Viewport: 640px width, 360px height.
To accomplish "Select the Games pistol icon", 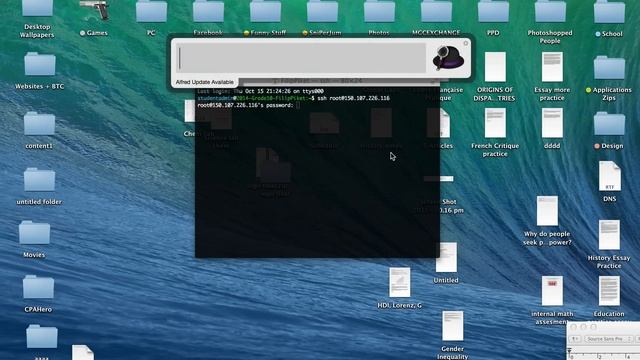I will (x=94, y=10).
